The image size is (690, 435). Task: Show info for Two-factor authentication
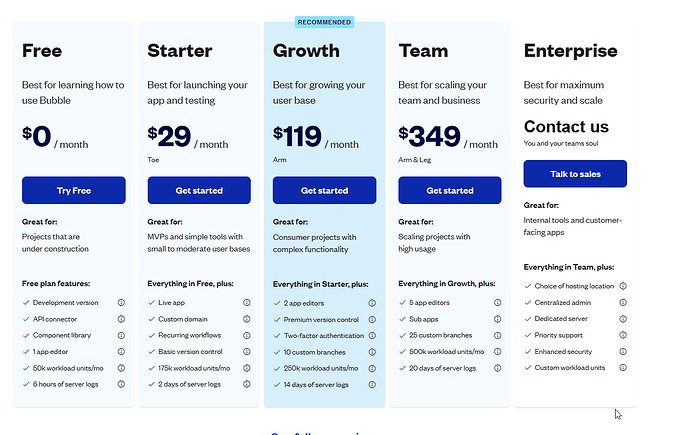point(372,336)
